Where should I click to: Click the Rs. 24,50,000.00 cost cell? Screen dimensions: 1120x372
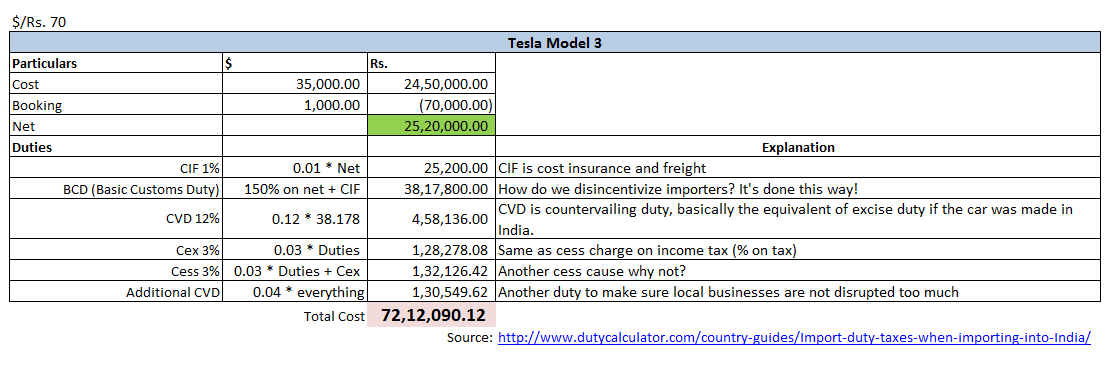pyautogui.click(x=431, y=84)
